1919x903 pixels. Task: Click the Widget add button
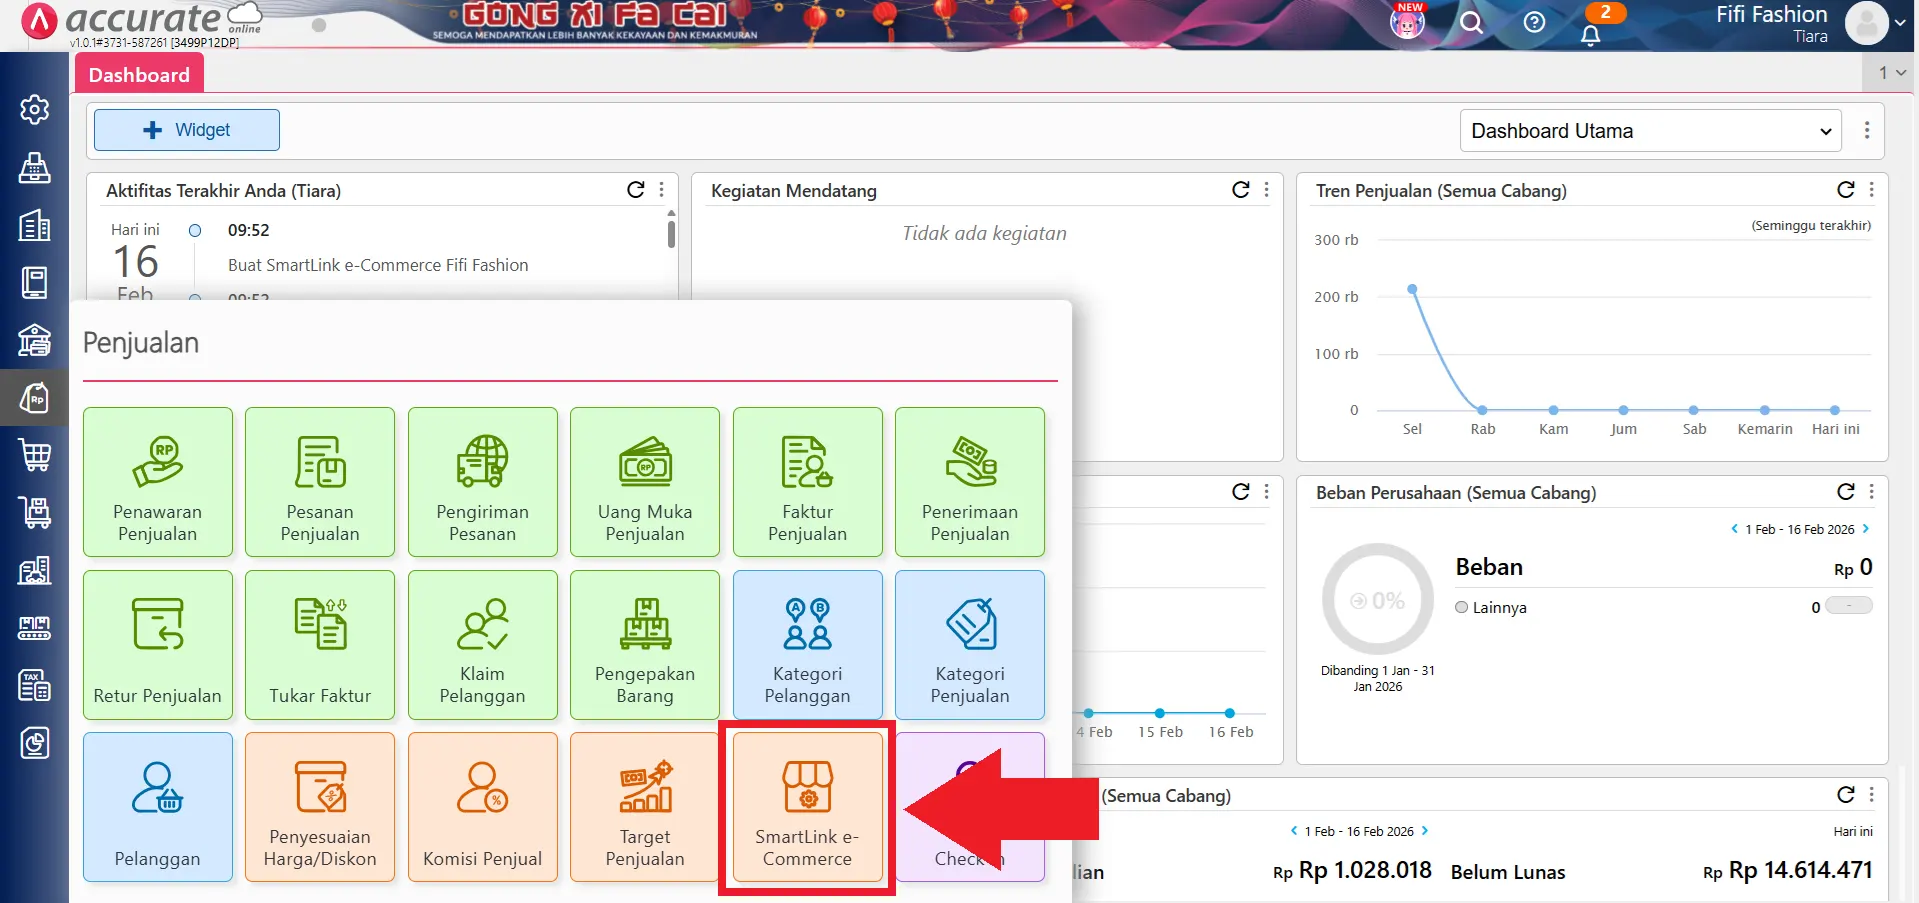[x=186, y=129]
